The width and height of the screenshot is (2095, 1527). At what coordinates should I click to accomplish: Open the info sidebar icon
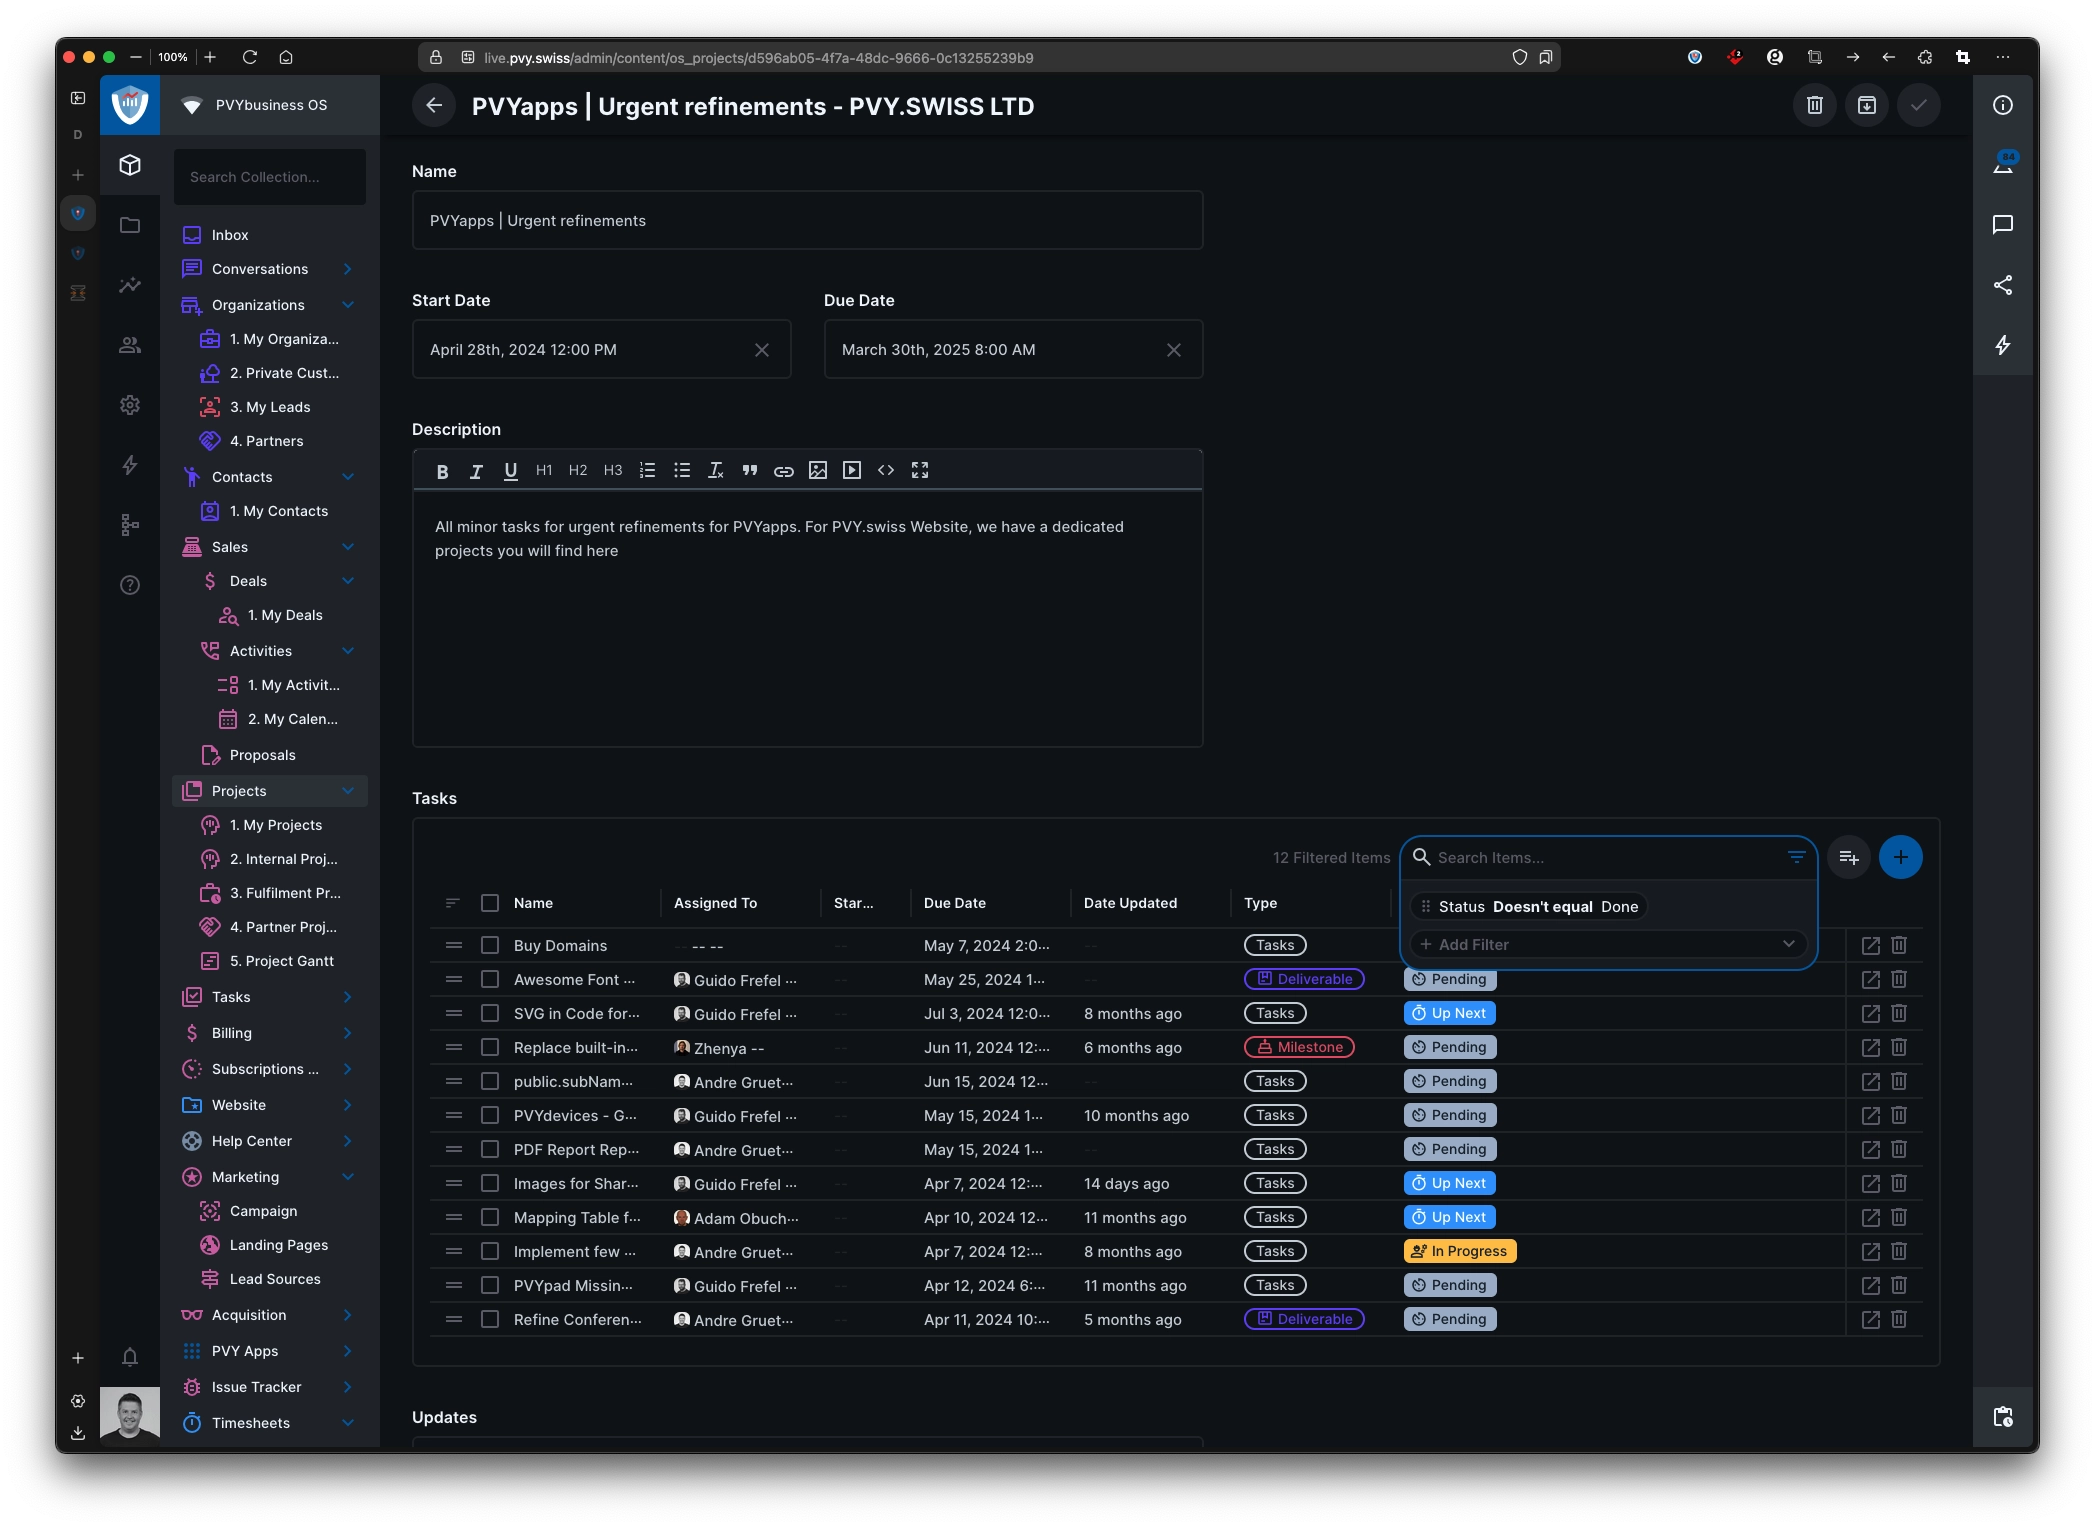click(2002, 105)
